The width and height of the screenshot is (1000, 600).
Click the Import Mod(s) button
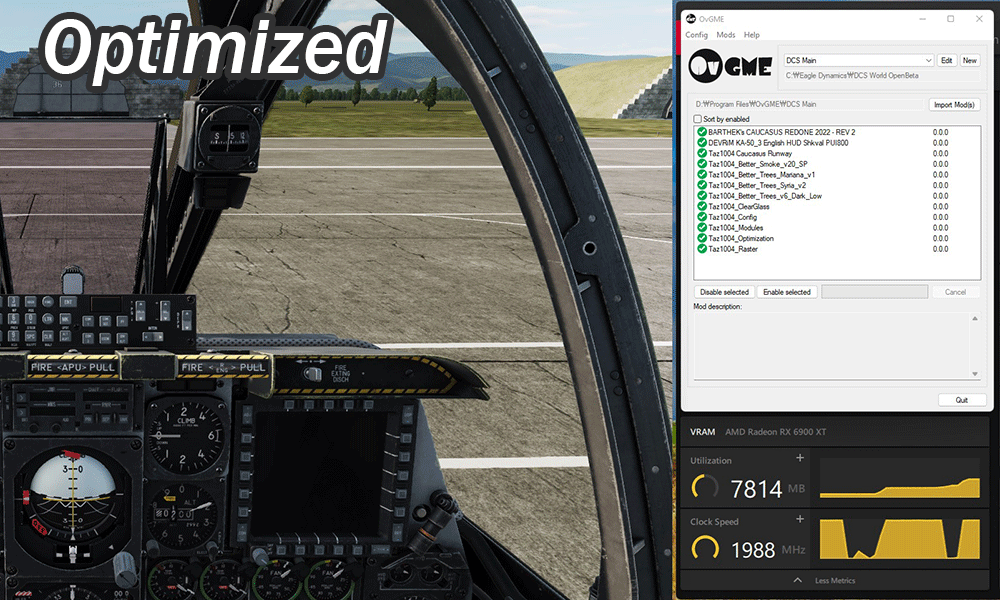pos(954,105)
